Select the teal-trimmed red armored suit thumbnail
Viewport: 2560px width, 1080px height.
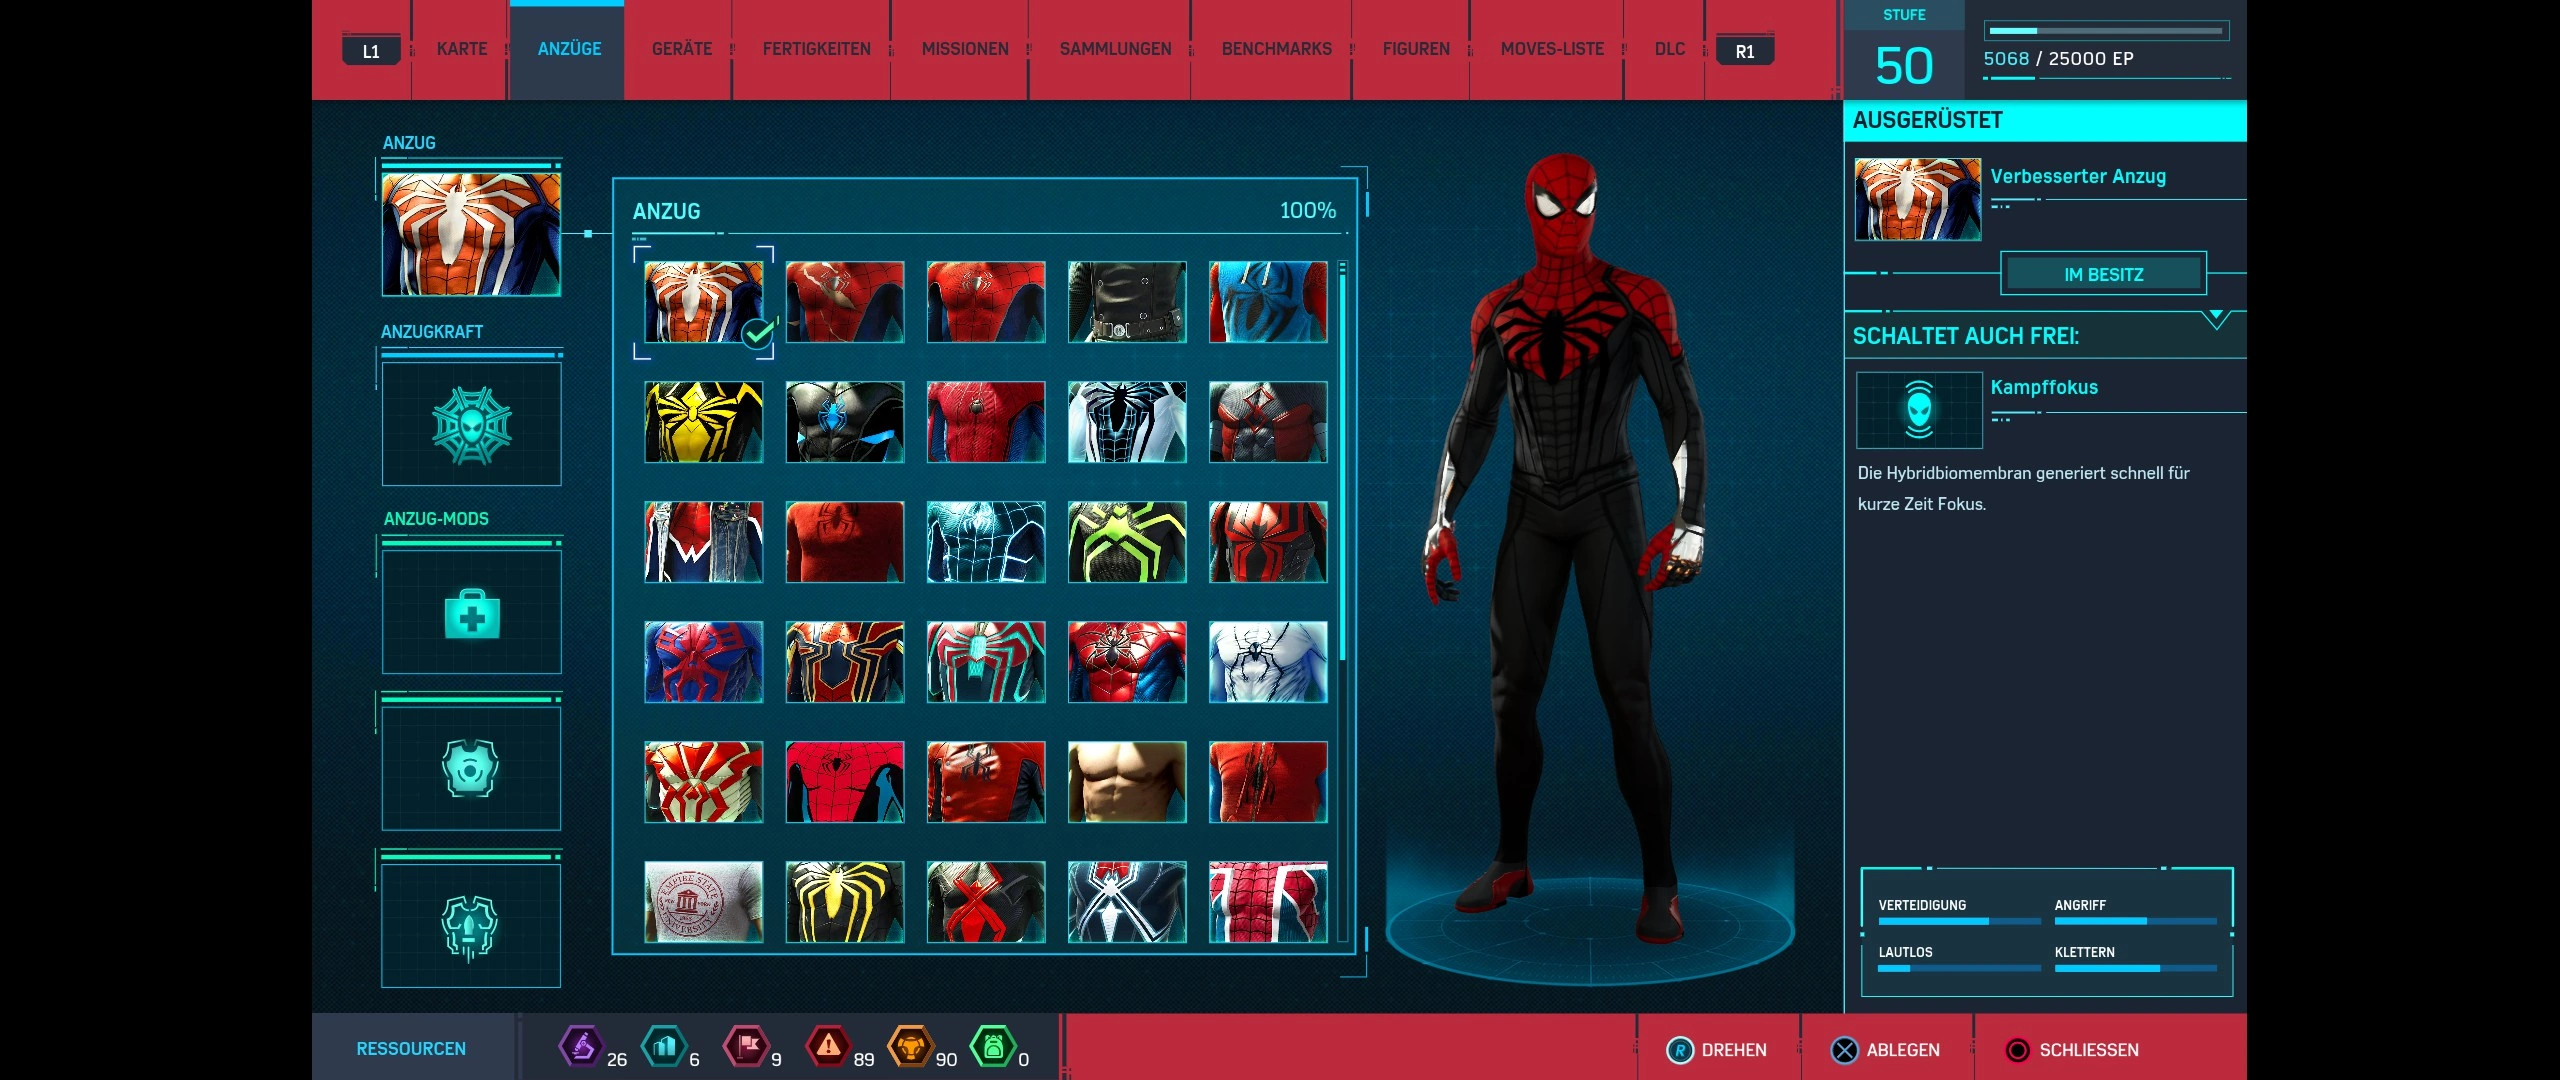[986, 662]
